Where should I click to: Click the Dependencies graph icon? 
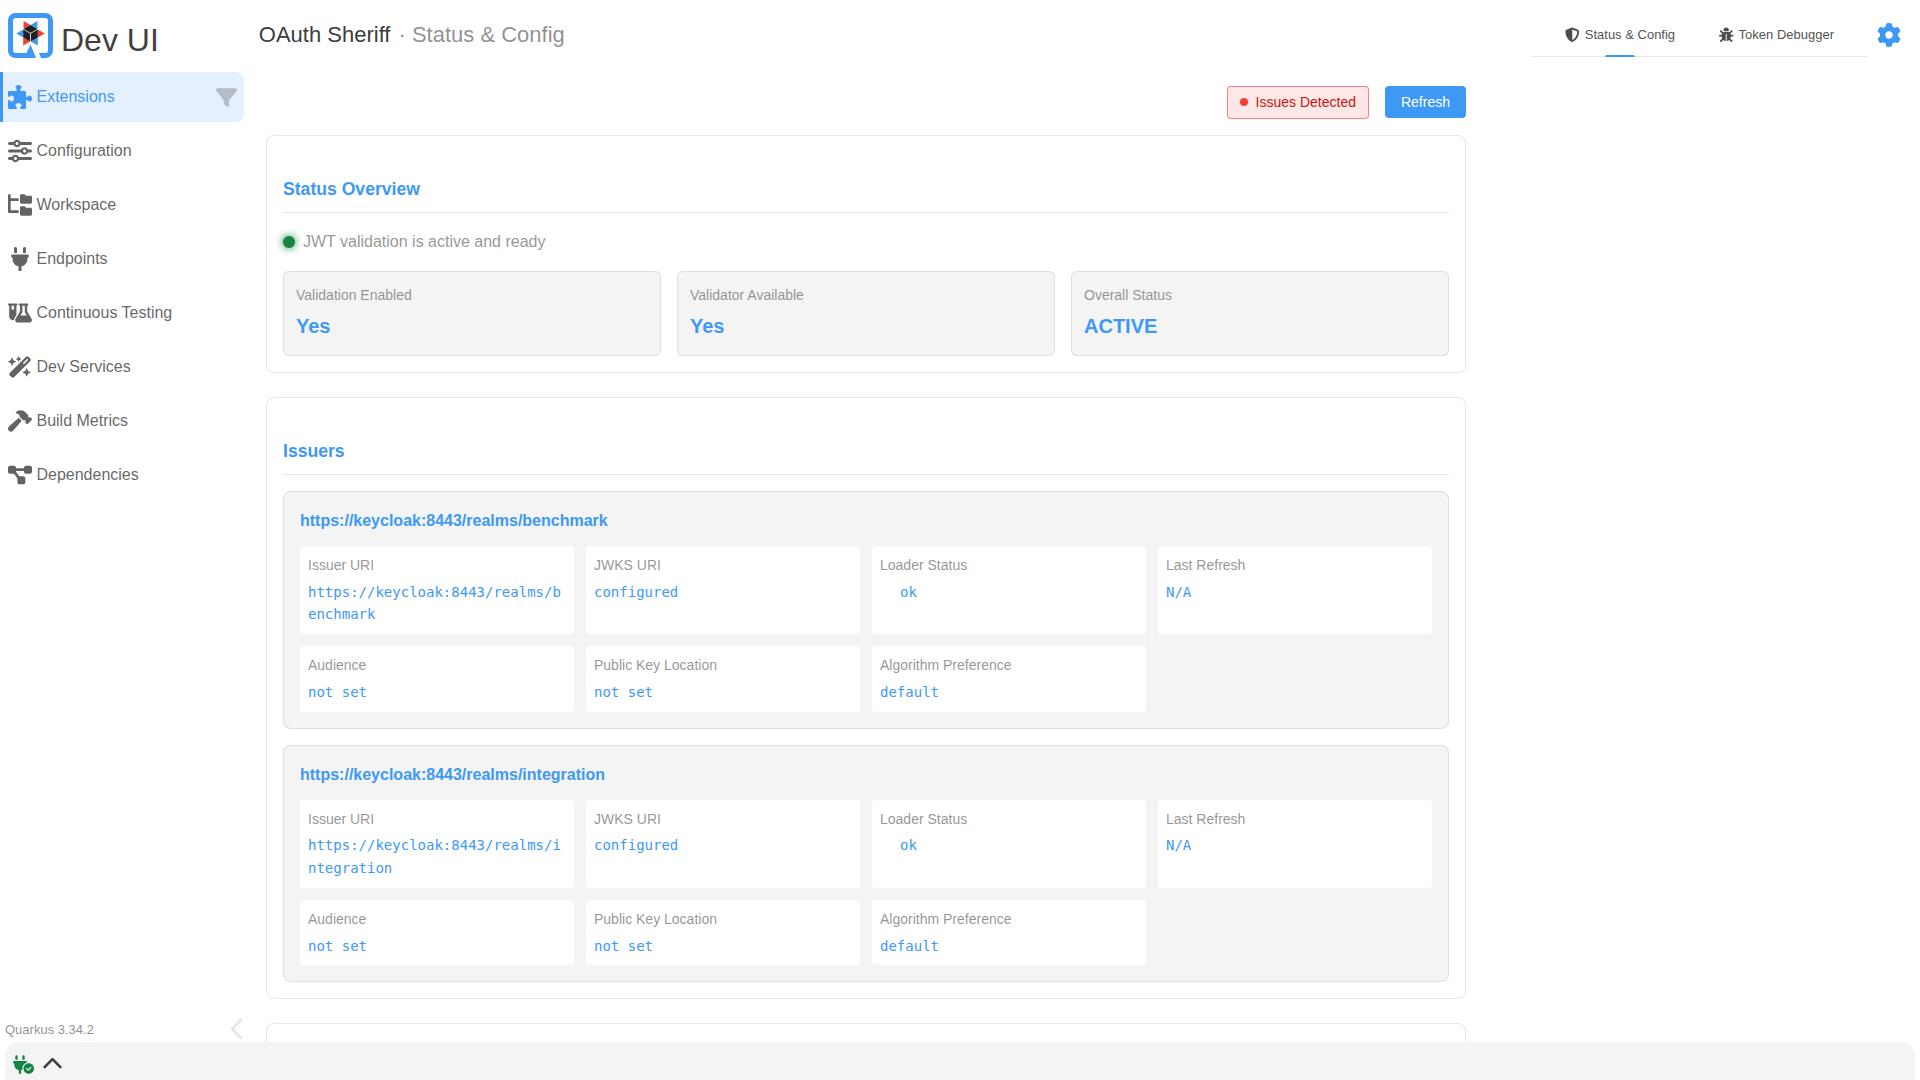19,475
